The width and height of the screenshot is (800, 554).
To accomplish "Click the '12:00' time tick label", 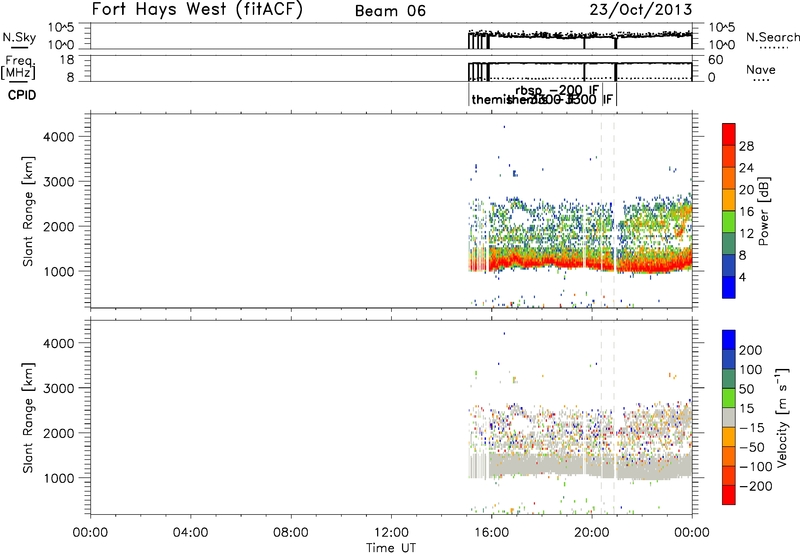I will pyautogui.click(x=391, y=533).
